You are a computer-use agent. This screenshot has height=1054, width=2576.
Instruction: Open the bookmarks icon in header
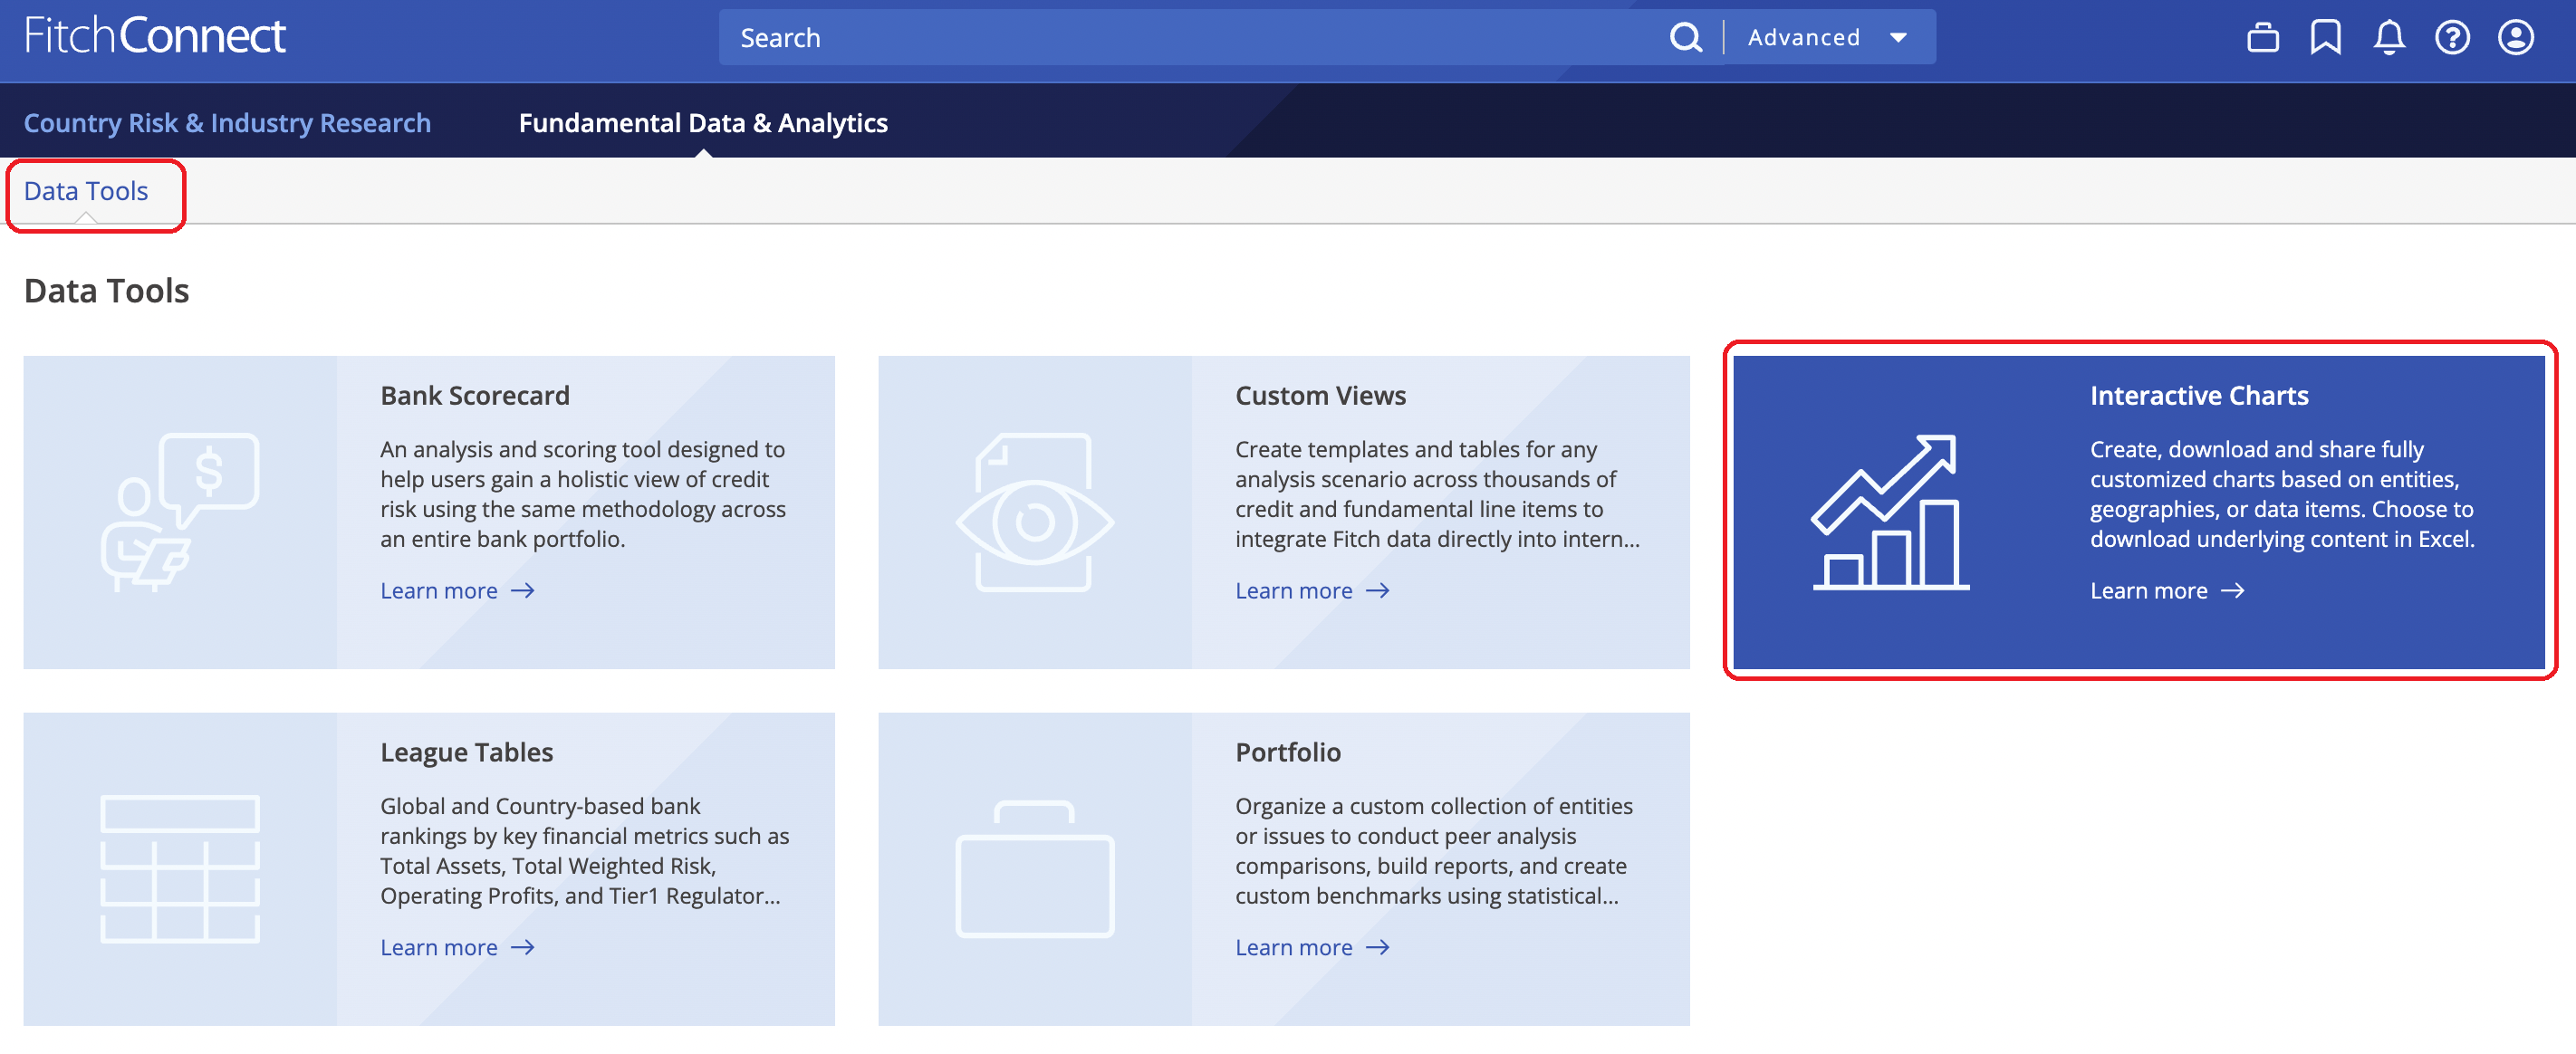coord(2325,38)
